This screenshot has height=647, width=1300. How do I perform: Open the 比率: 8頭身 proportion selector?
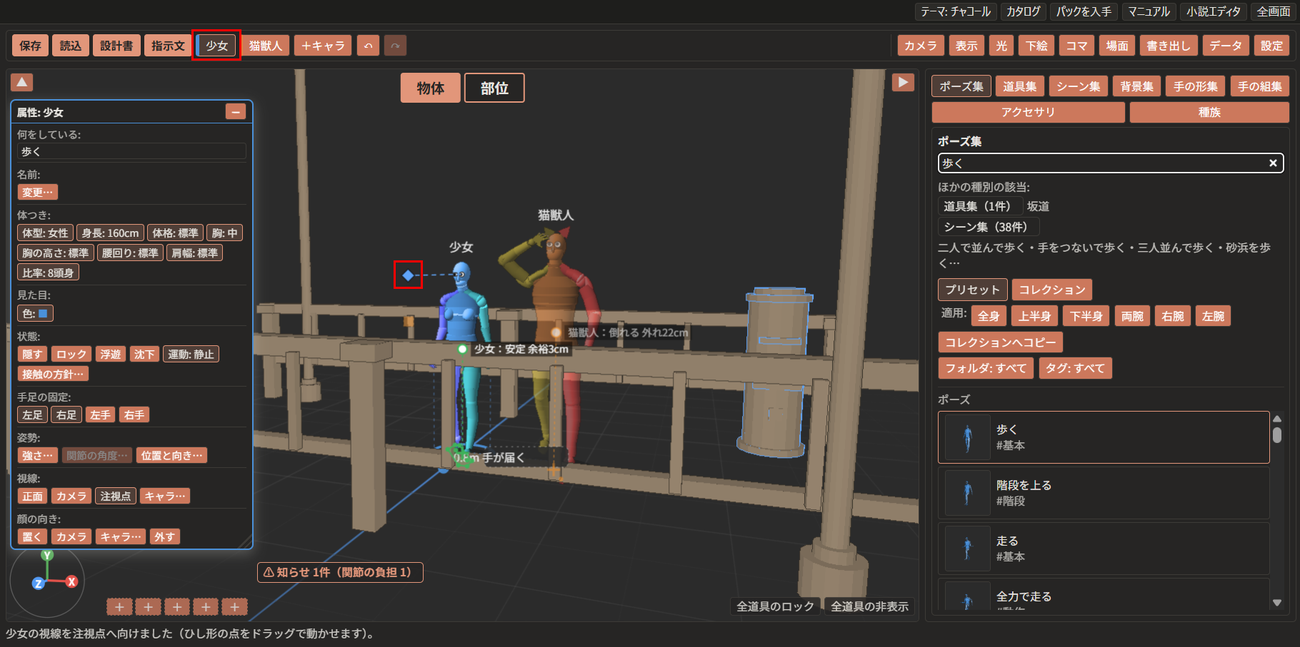48,272
